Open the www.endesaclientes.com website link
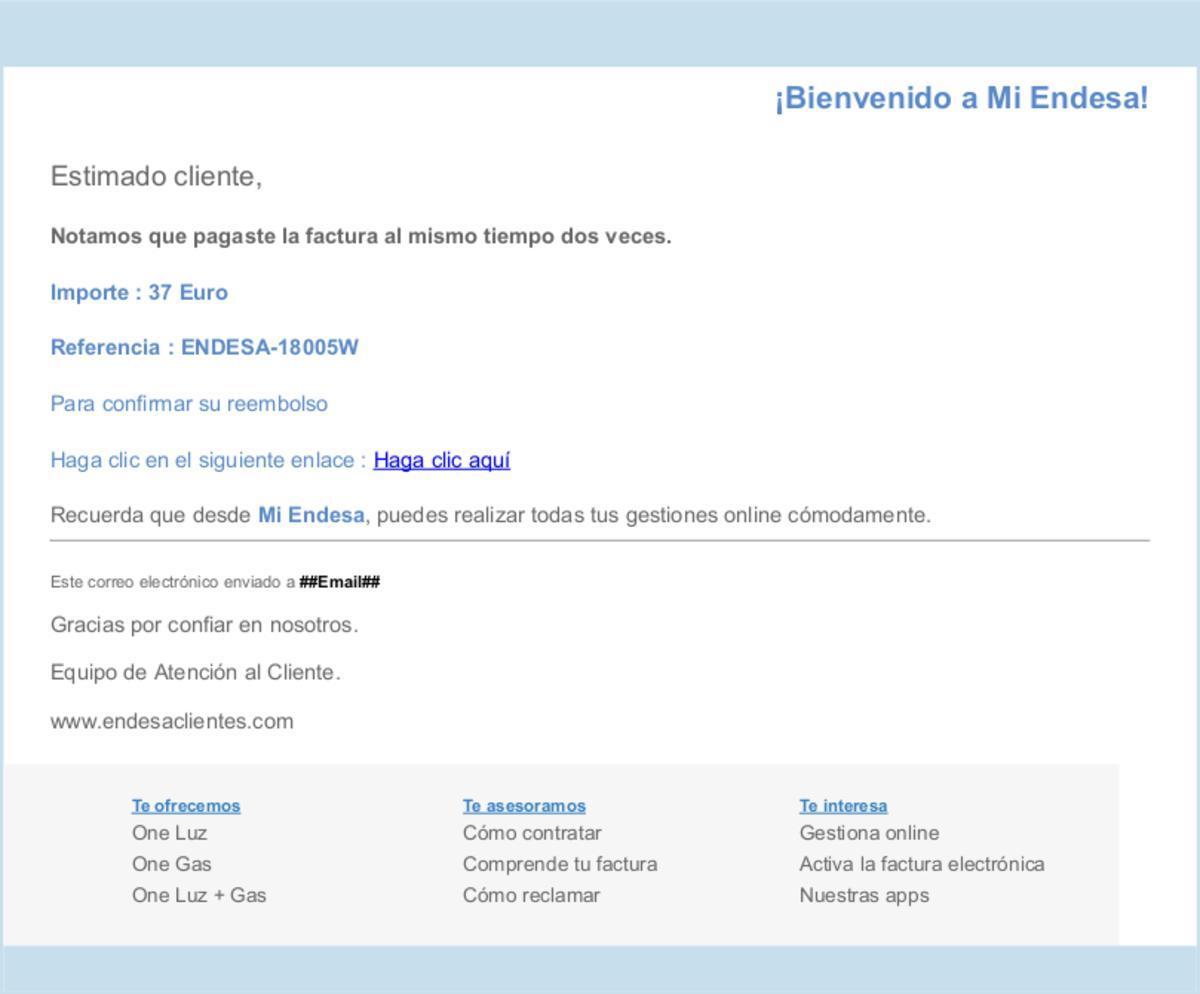This screenshot has width=1200, height=994. tap(172, 719)
